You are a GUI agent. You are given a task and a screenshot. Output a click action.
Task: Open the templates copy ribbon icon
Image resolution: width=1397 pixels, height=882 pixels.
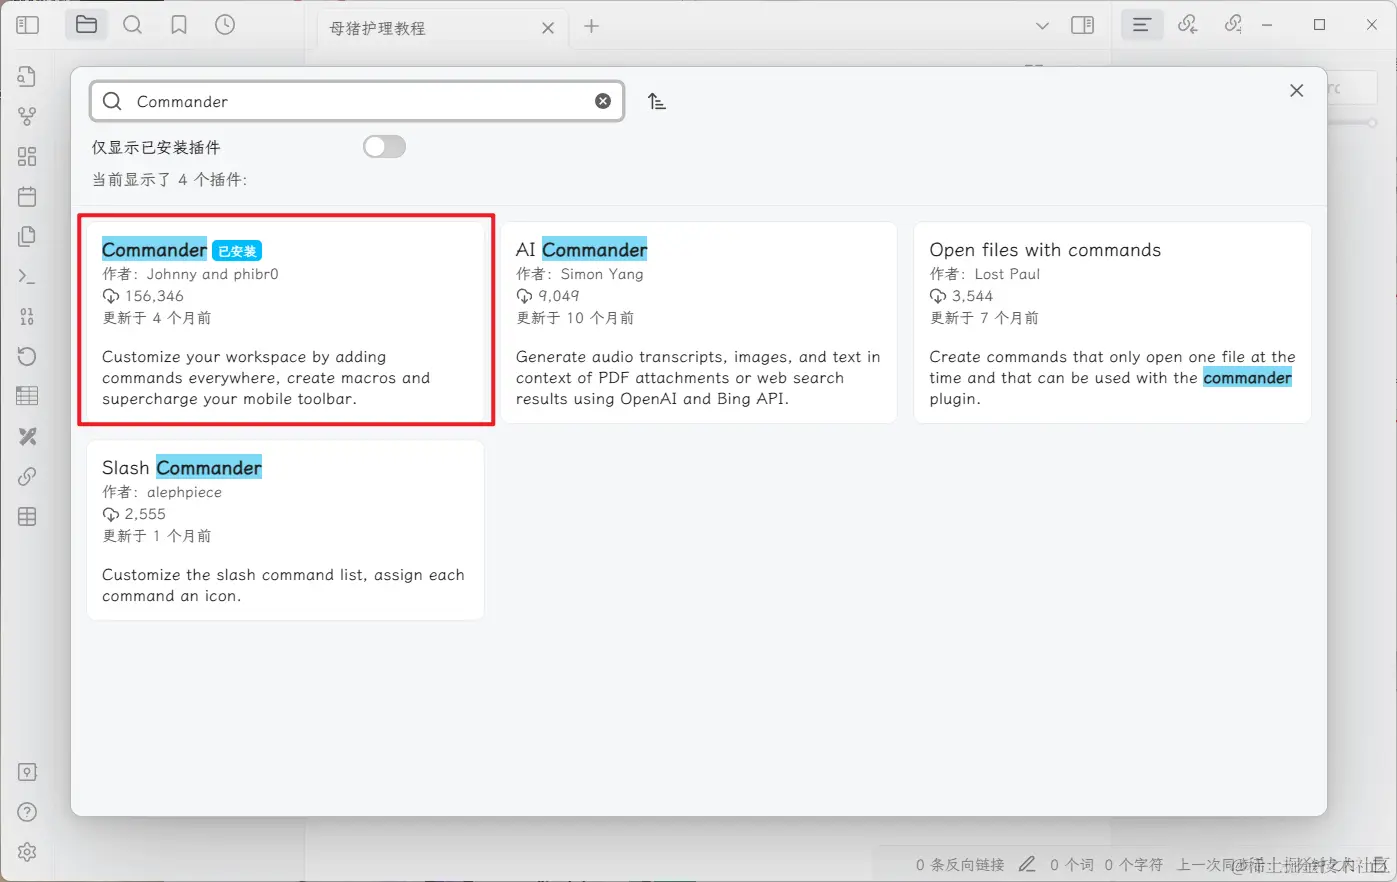(27, 237)
